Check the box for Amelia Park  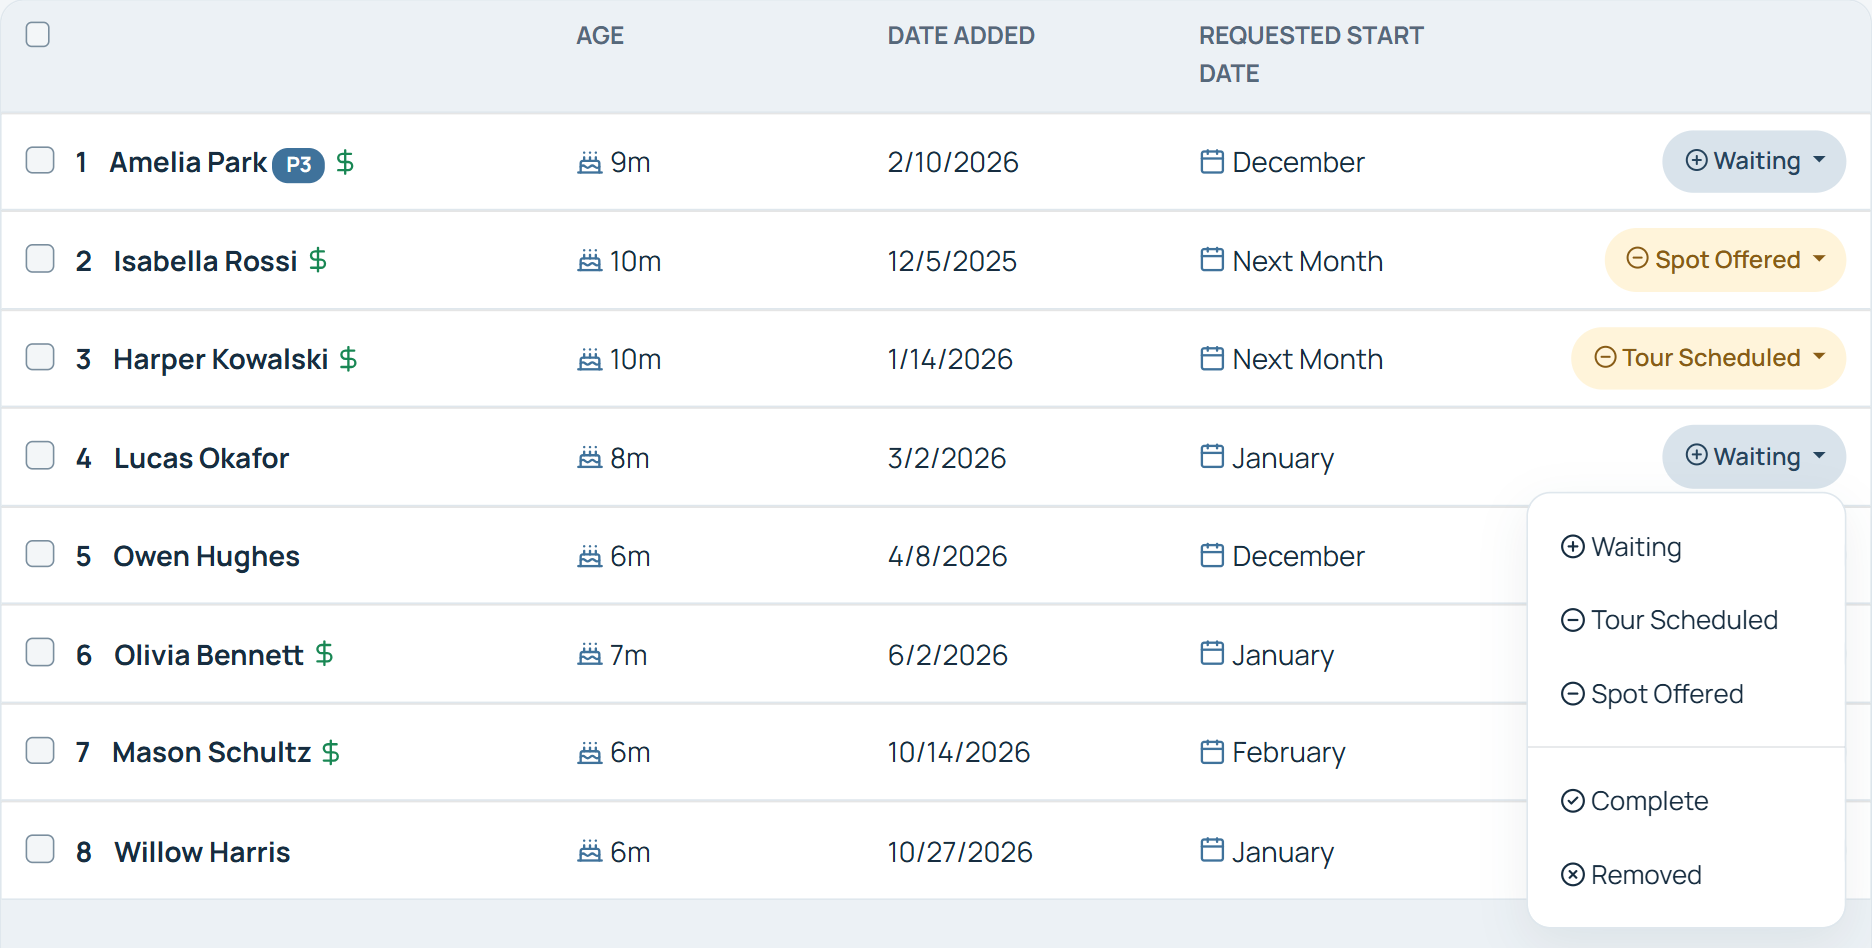pyautogui.click(x=40, y=160)
